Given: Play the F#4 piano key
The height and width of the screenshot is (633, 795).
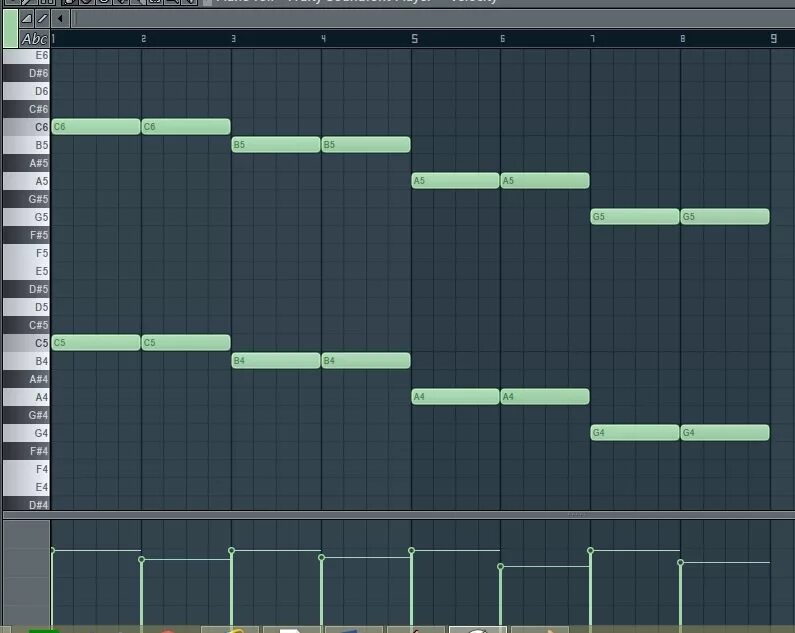Looking at the screenshot, I should click(26, 451).
